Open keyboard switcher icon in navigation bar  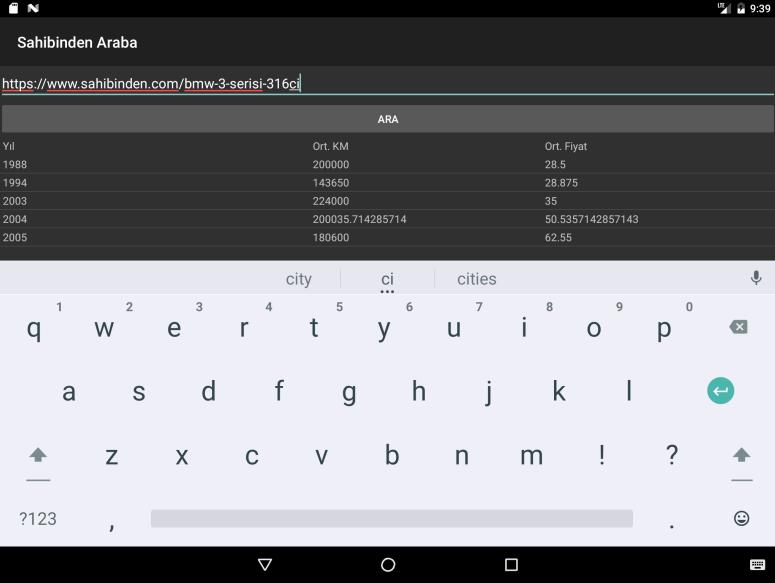click(x=757, y=565)
